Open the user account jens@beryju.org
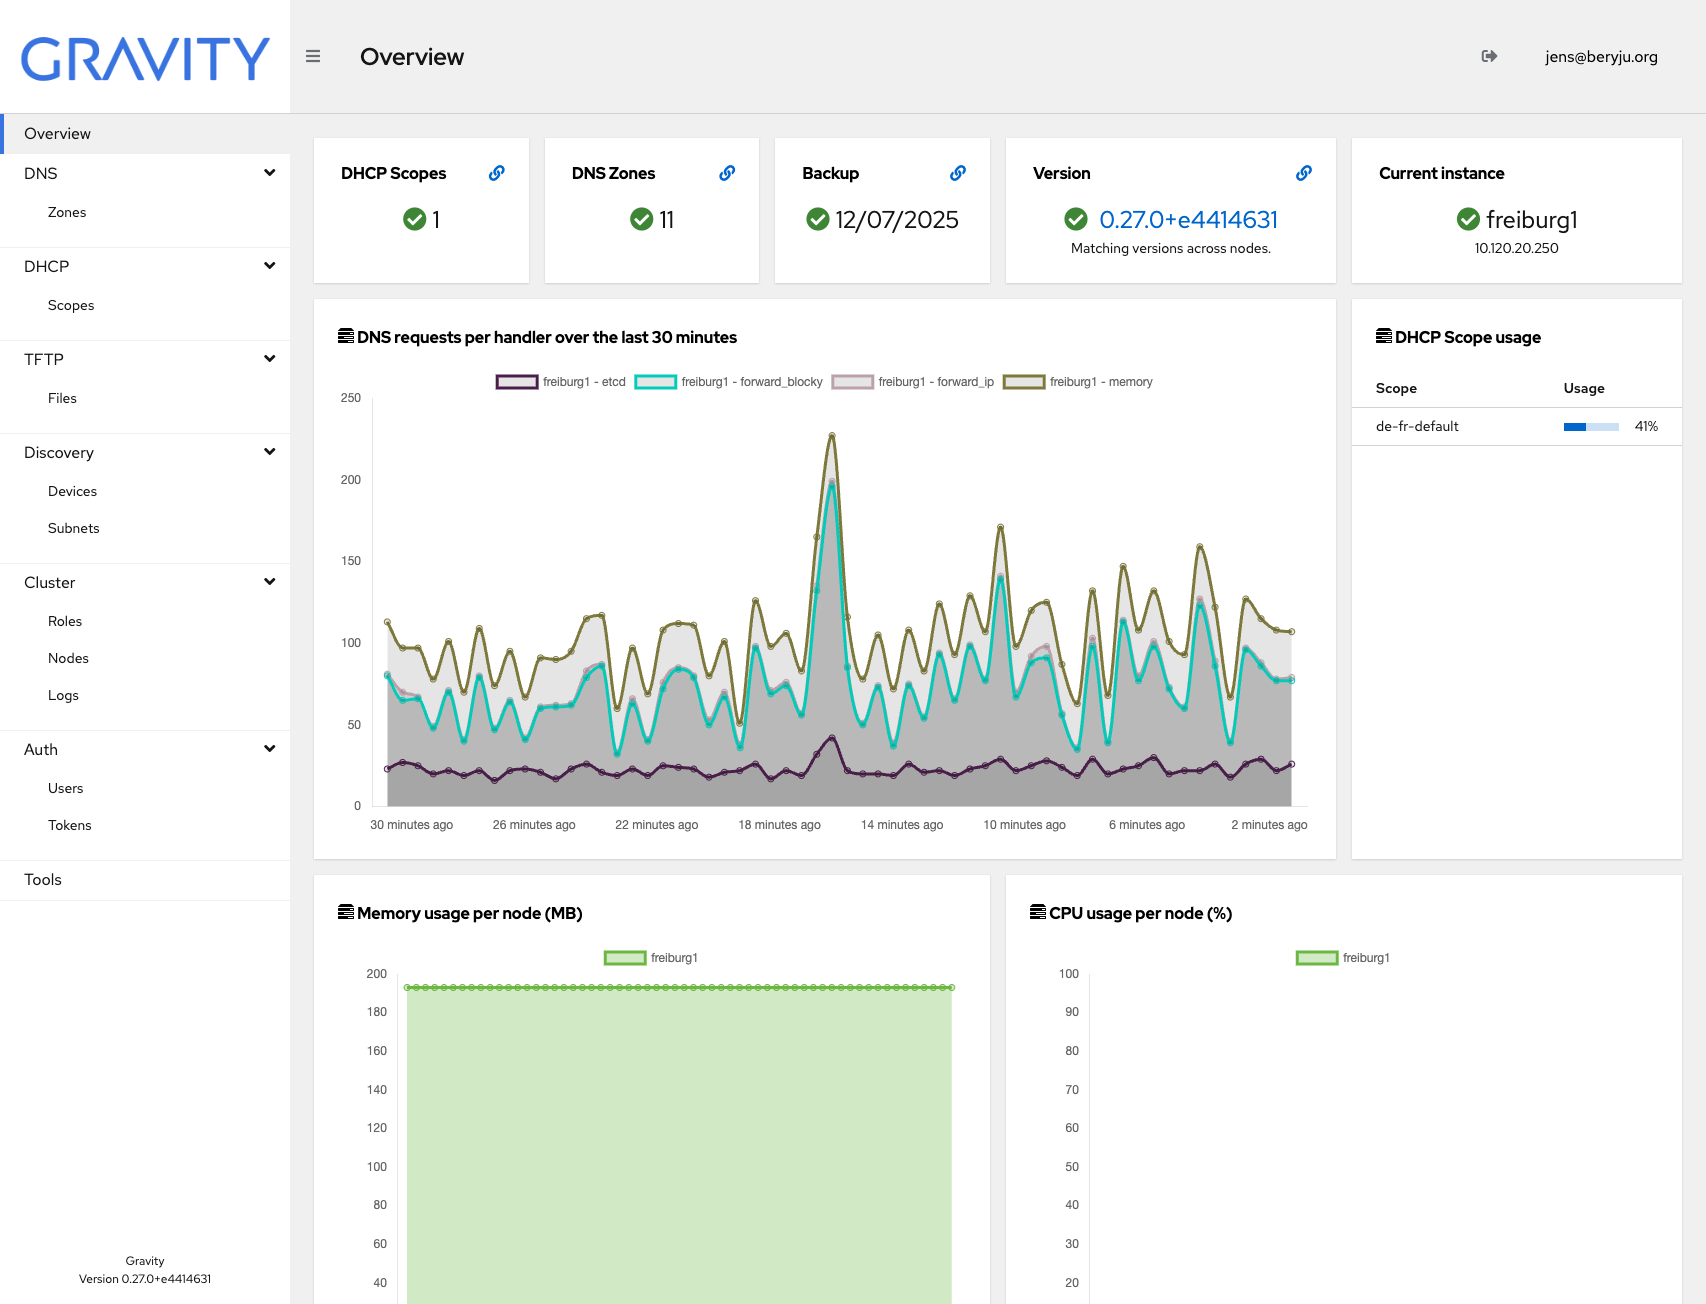The width and height of the screenshot is (1706, 1304). 1600,57
